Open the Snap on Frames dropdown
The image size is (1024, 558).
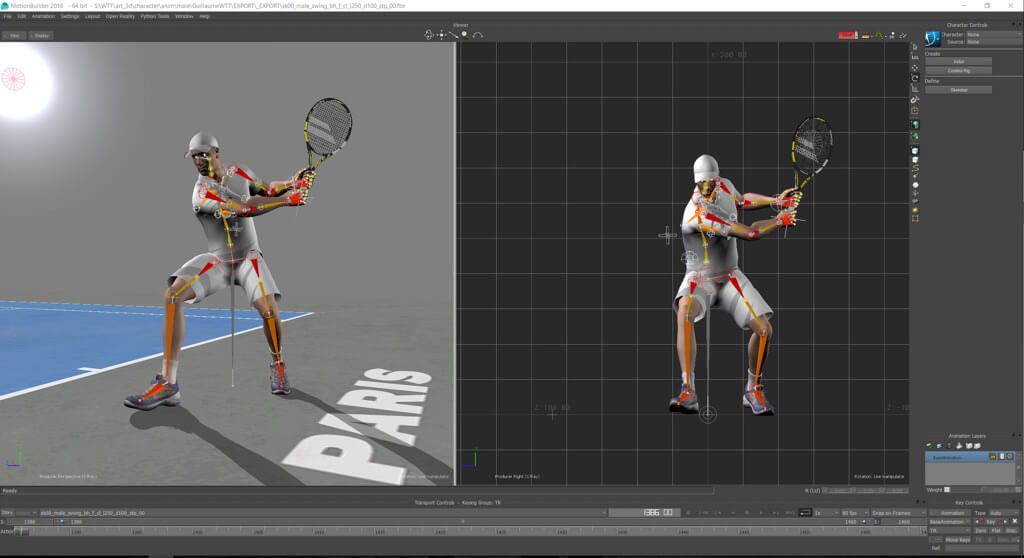pos(899,513)
